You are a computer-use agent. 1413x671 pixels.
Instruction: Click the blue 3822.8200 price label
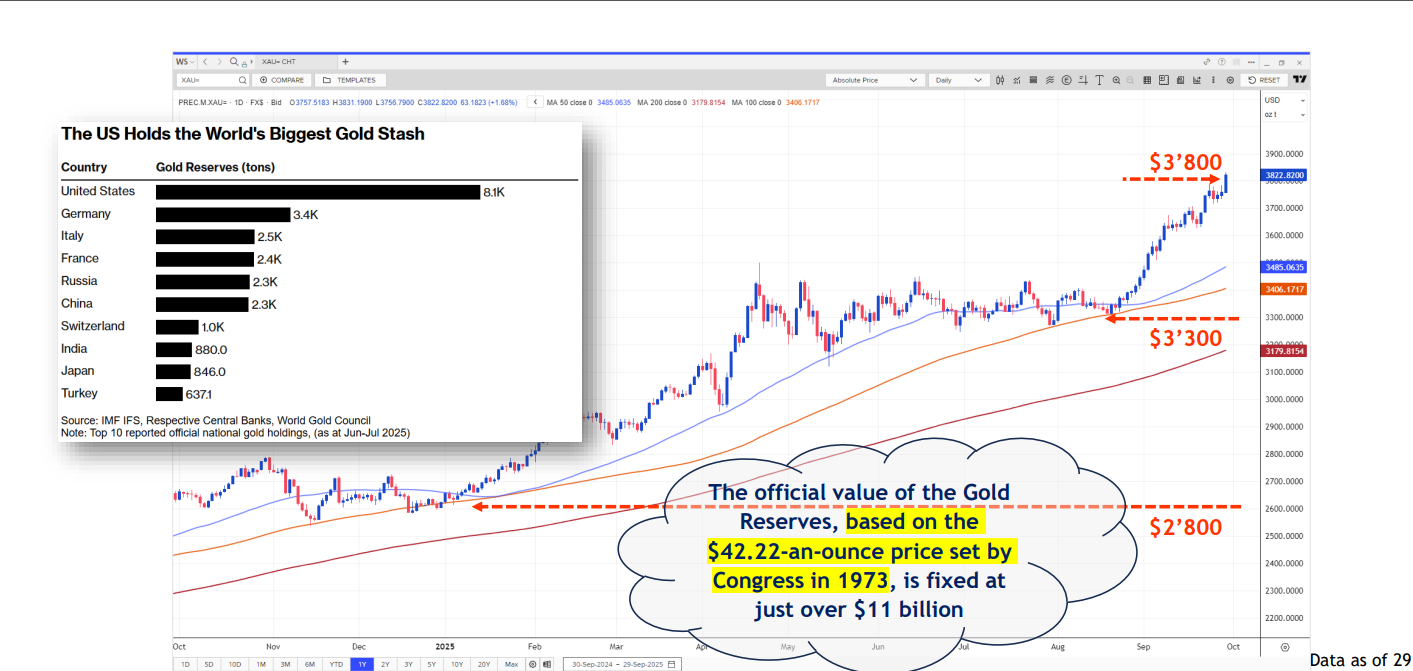point(1285,176)
